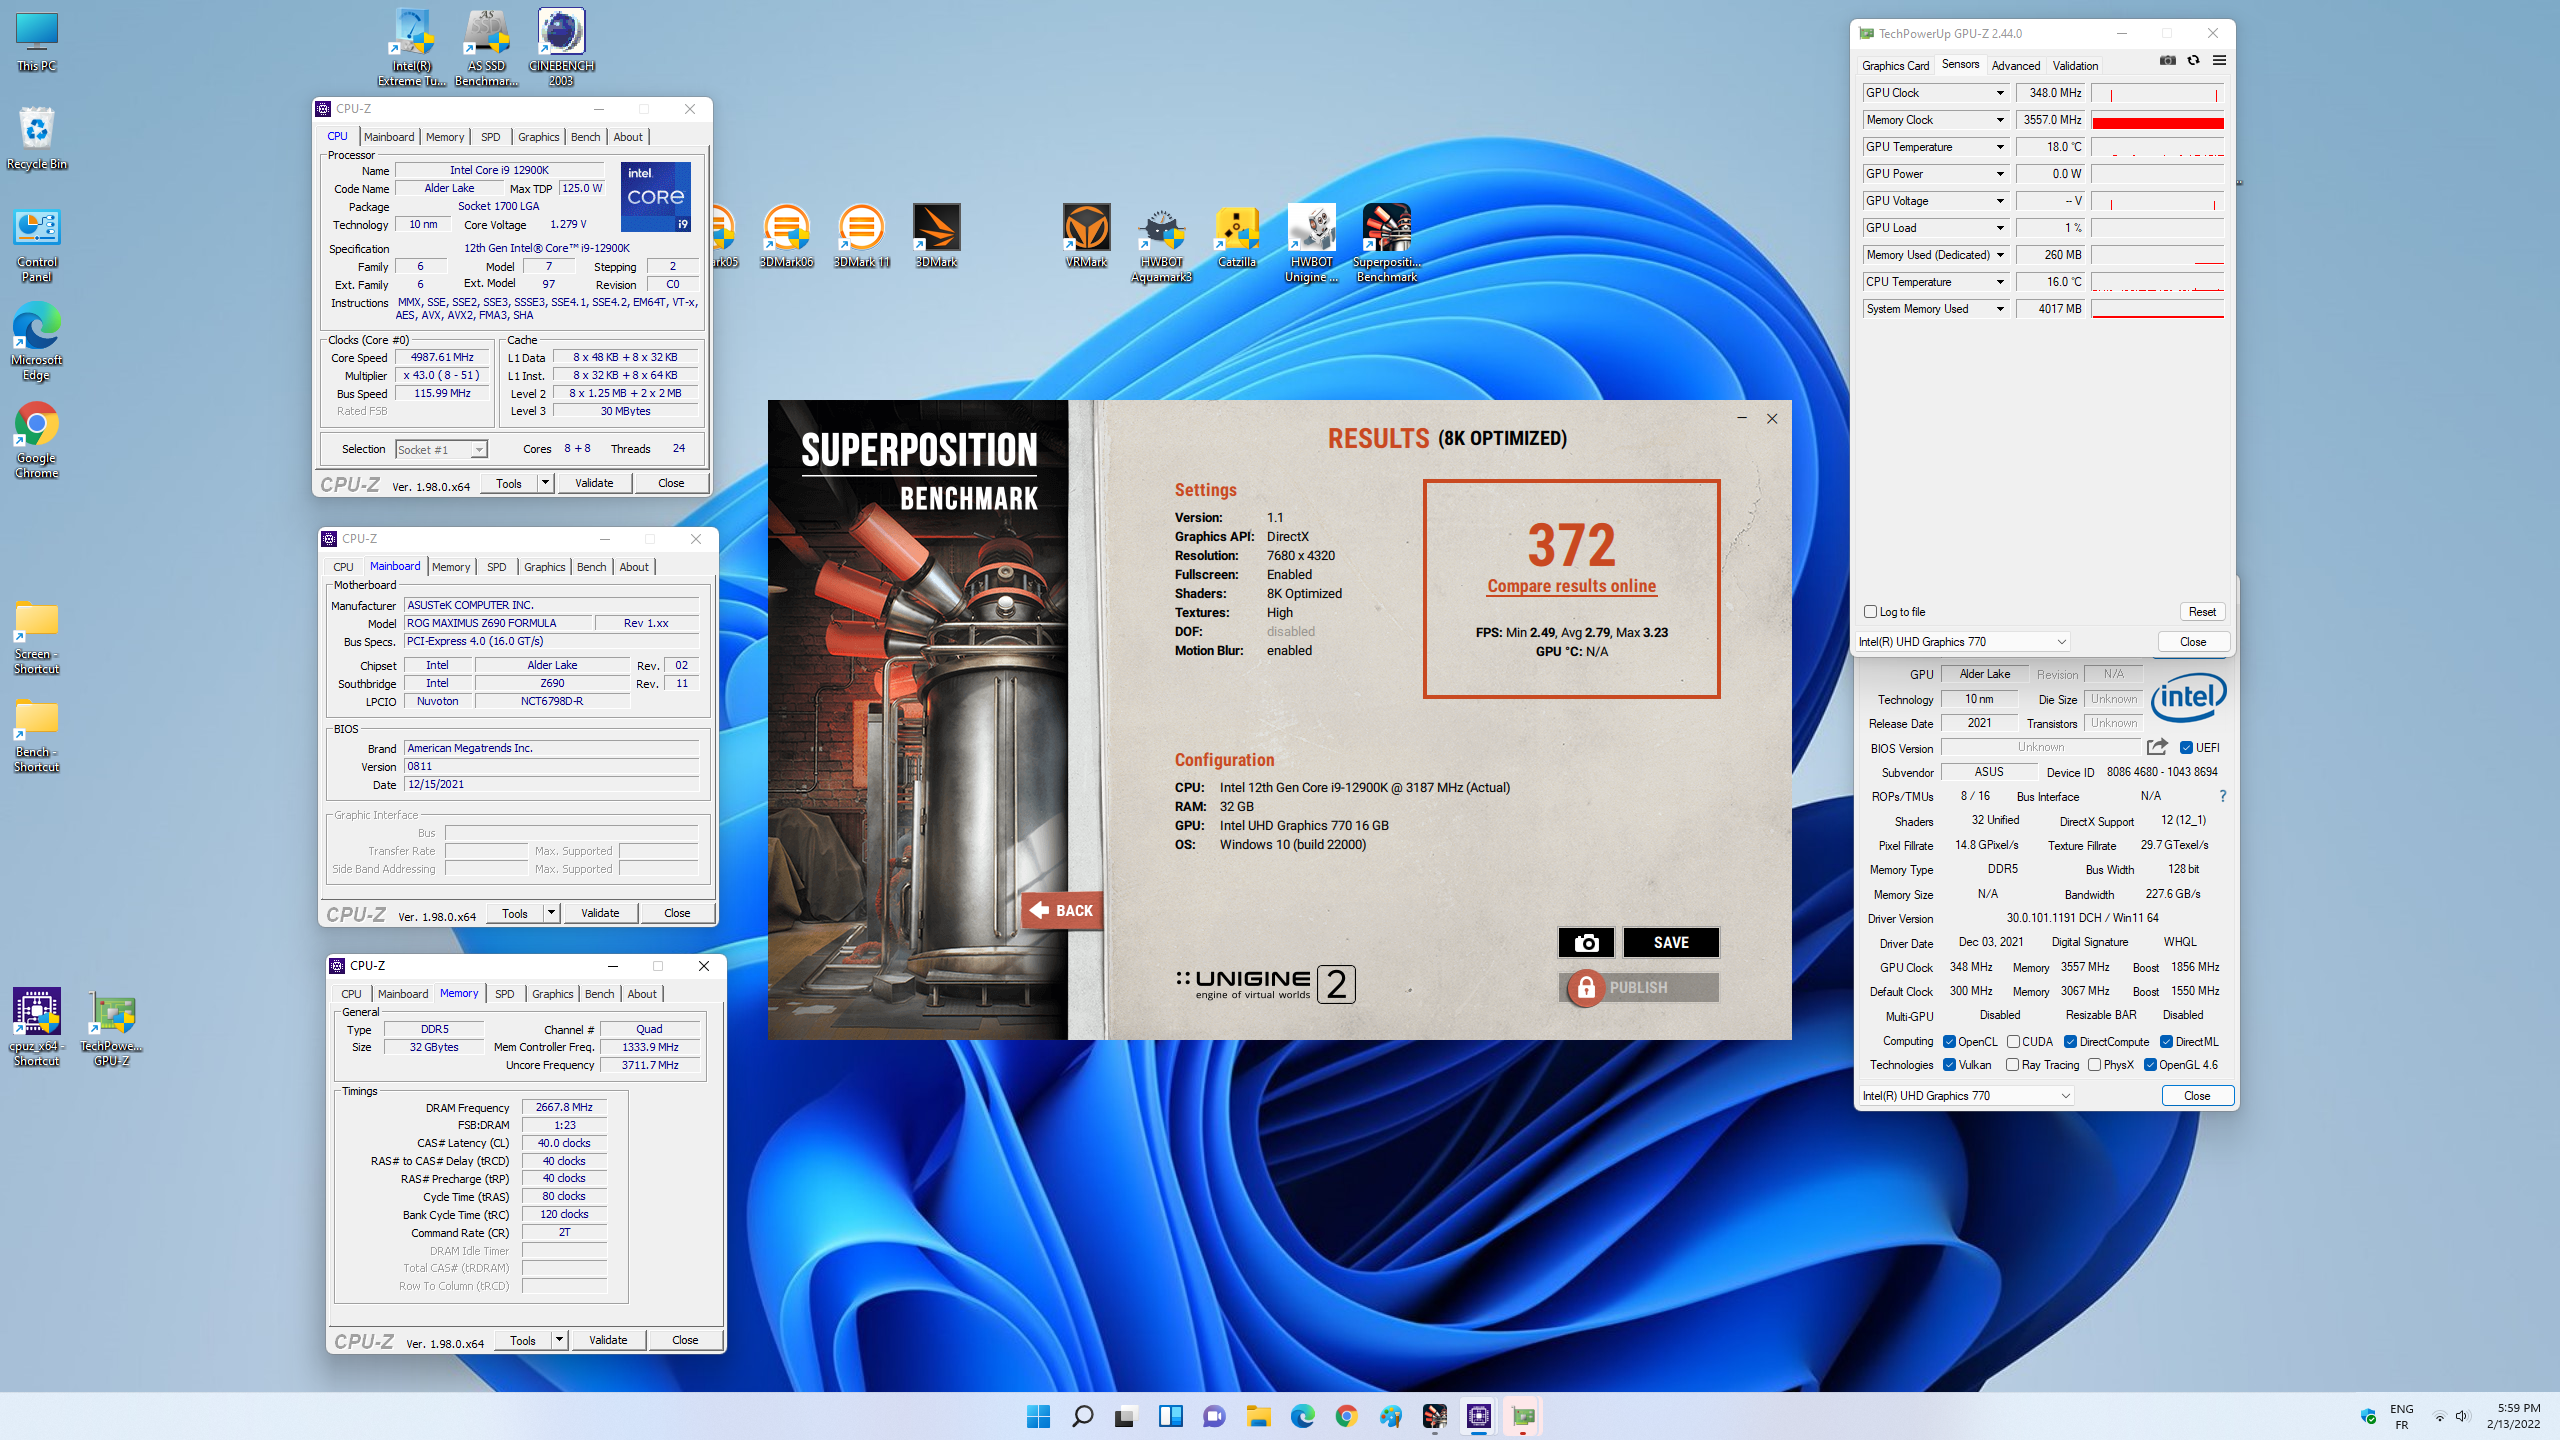This screenshot has height=1440, width=2560.
Task: Open Tools dropdown arrow in CPU-Z CPU window
Action: pyautogui.click(x=545, y=483)
